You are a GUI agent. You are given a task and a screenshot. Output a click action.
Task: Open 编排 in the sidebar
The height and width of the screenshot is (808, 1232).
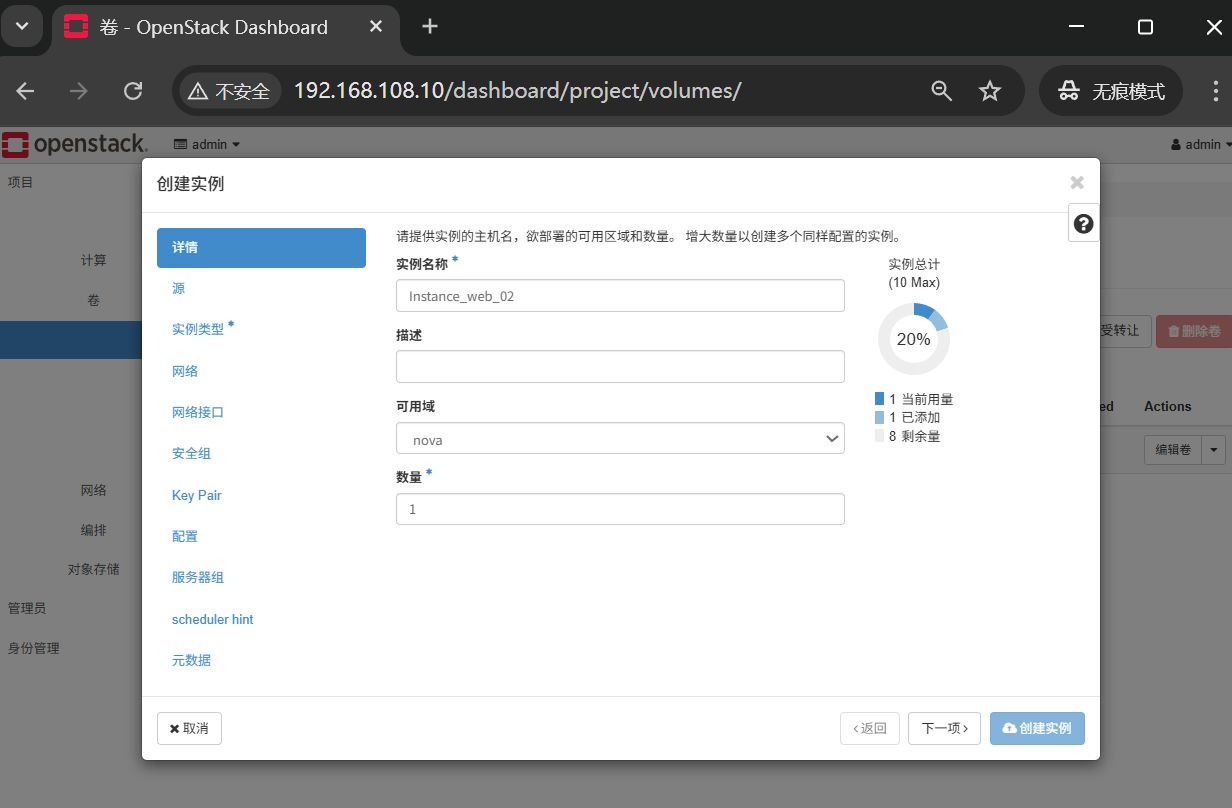93,530
